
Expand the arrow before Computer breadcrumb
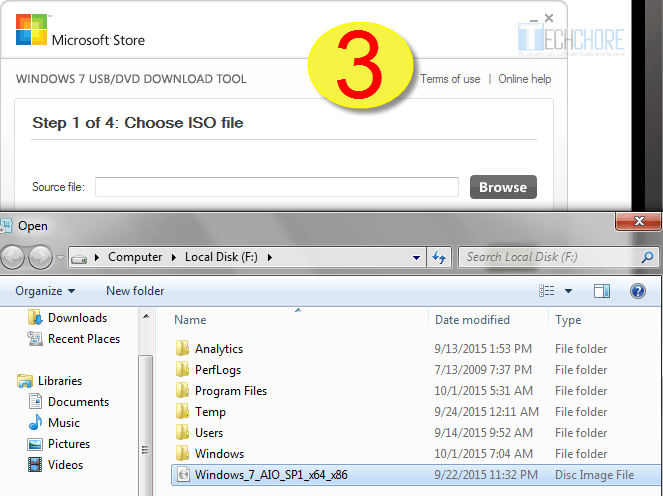97,257
